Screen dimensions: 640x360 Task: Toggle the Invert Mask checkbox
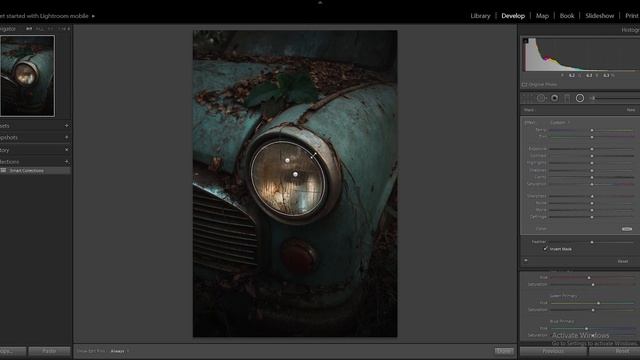545,249
